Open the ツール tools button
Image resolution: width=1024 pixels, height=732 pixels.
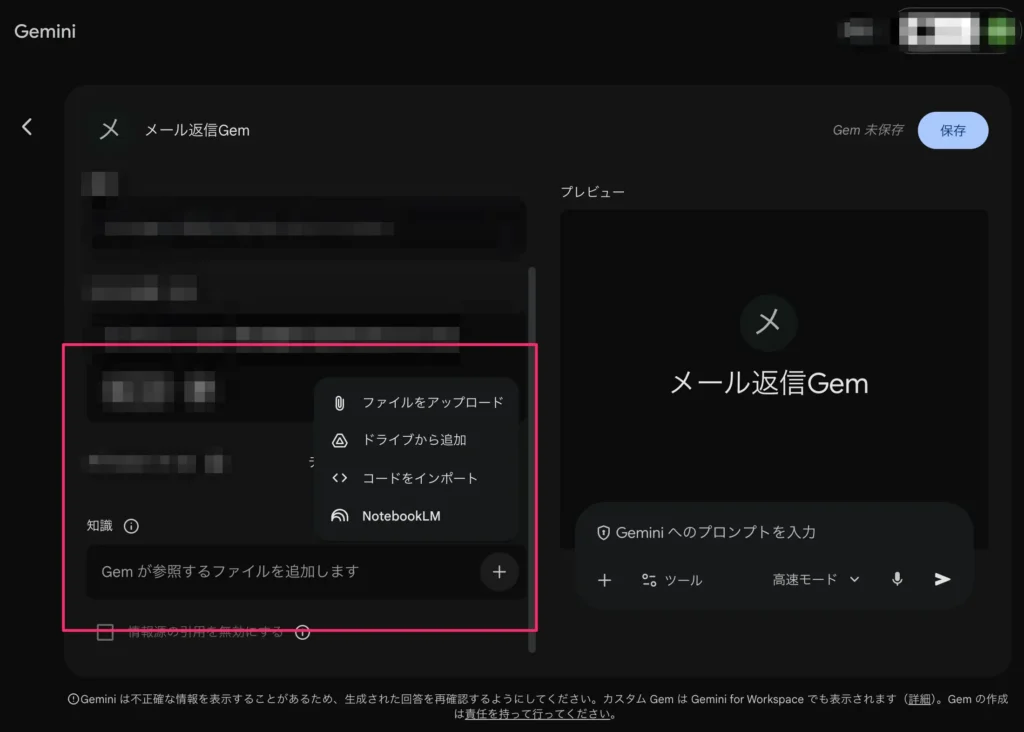tap(671, 580)
